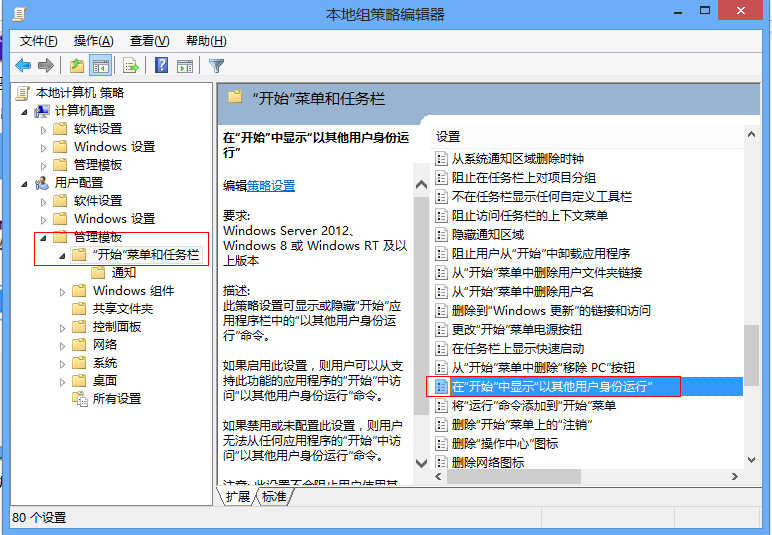Screen dimensions: 772x535
Task: Select 从"开始"菜单中删除"移除 PC"按钮 setting
Action: [x=544, y=368]
